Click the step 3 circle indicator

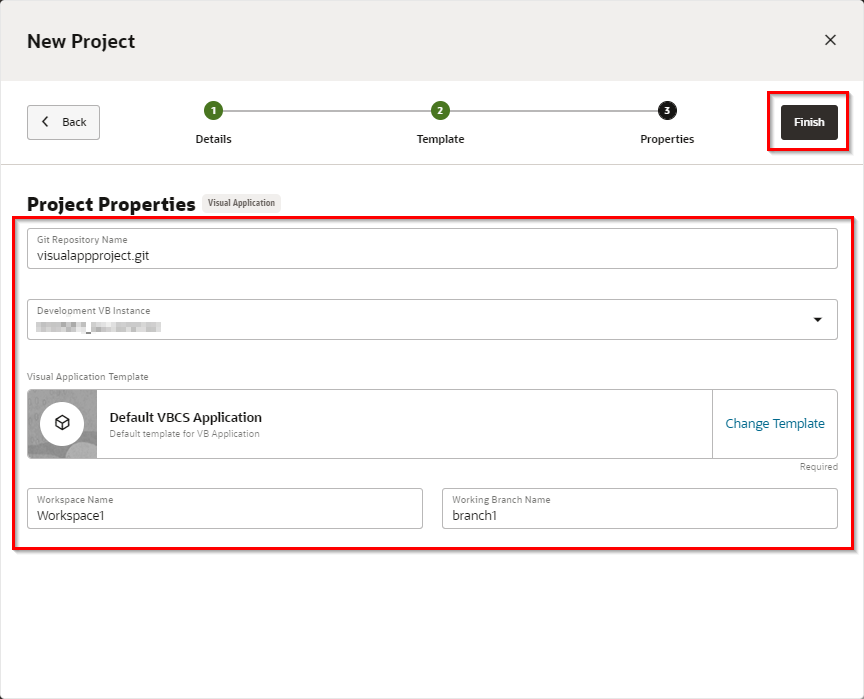click(x=667, y=111)
